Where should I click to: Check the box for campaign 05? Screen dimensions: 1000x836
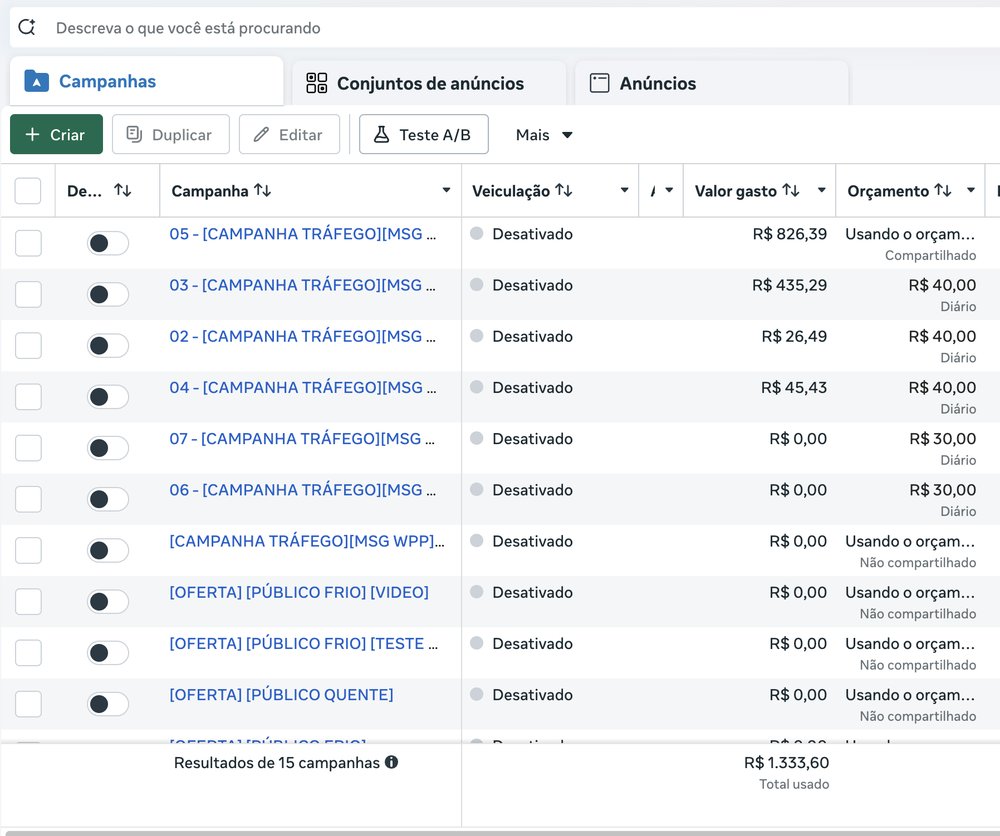[x=28, y=243]
